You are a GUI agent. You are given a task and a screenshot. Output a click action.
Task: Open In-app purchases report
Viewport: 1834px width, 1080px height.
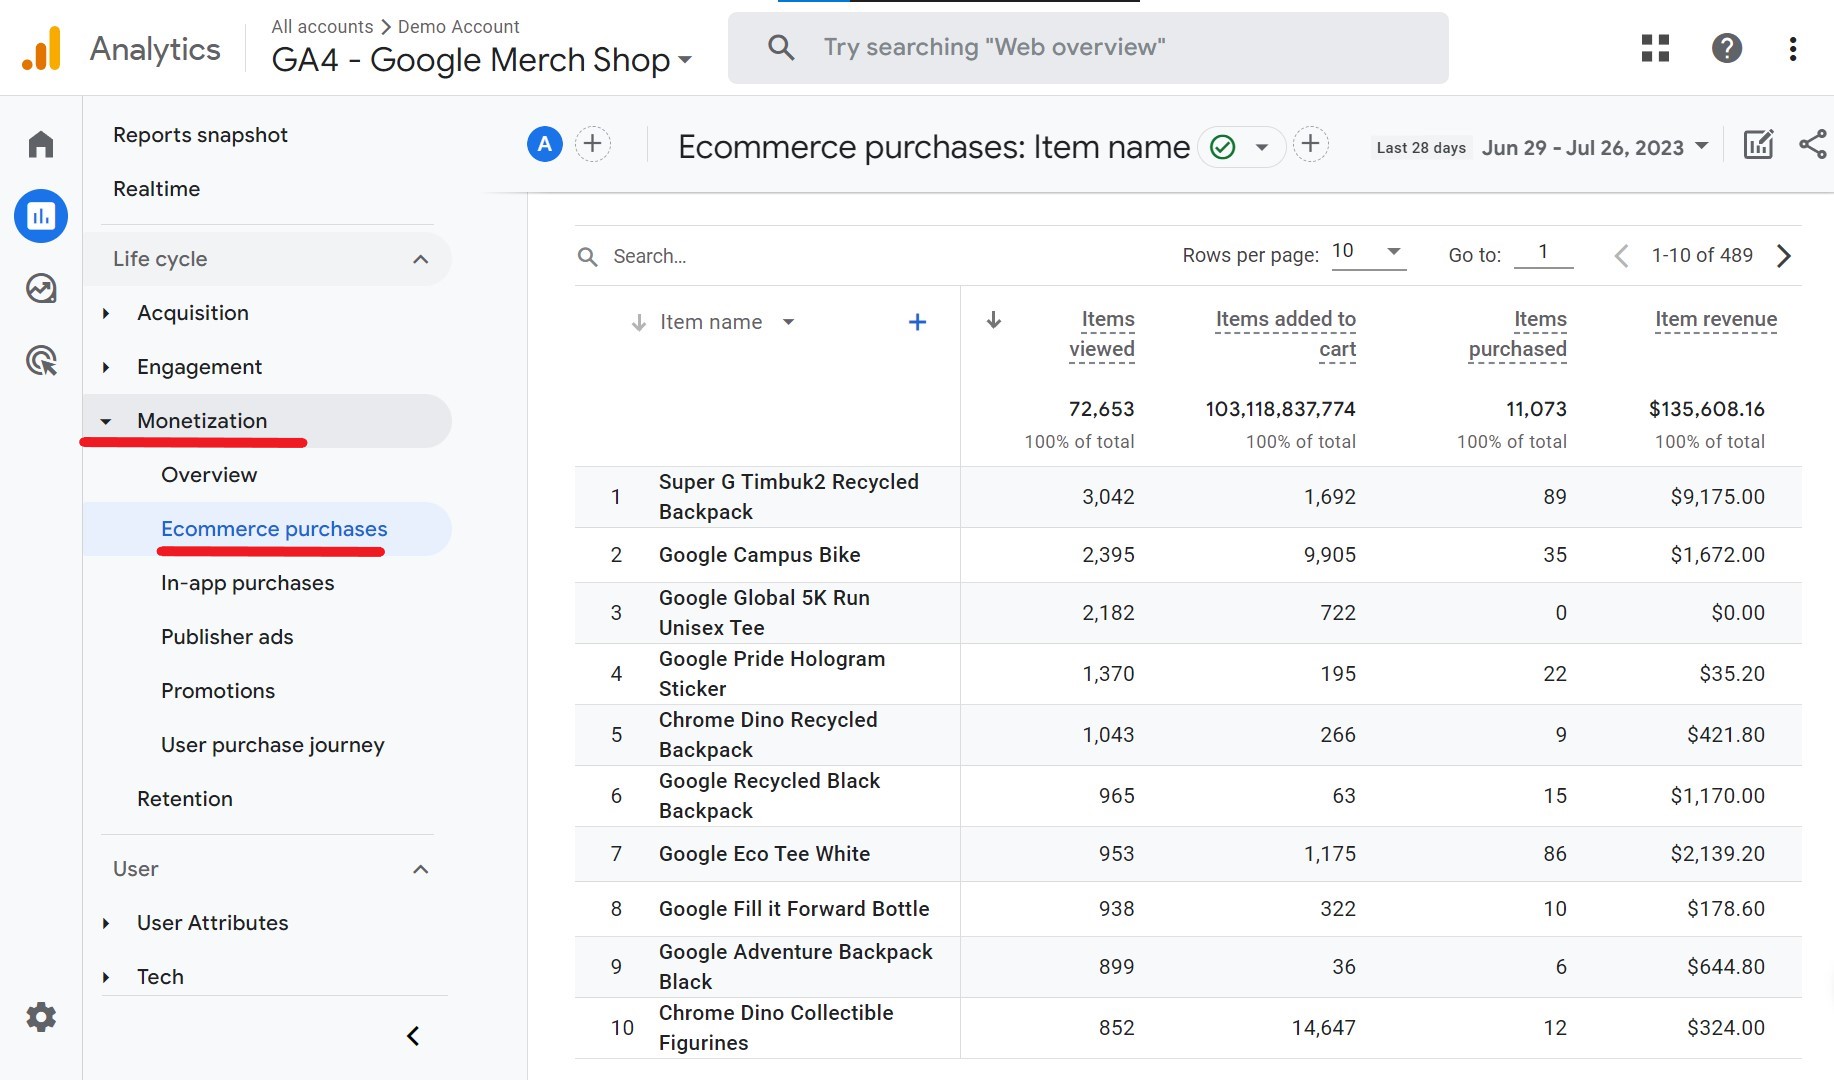click(247, 583)
